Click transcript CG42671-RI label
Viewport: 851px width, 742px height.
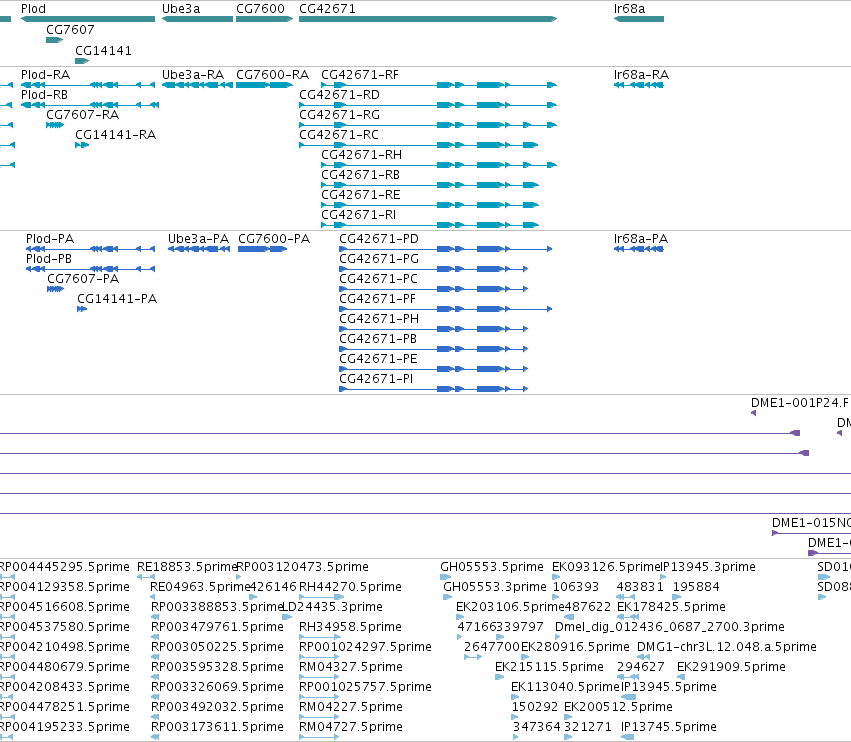[x=359, y=215]
